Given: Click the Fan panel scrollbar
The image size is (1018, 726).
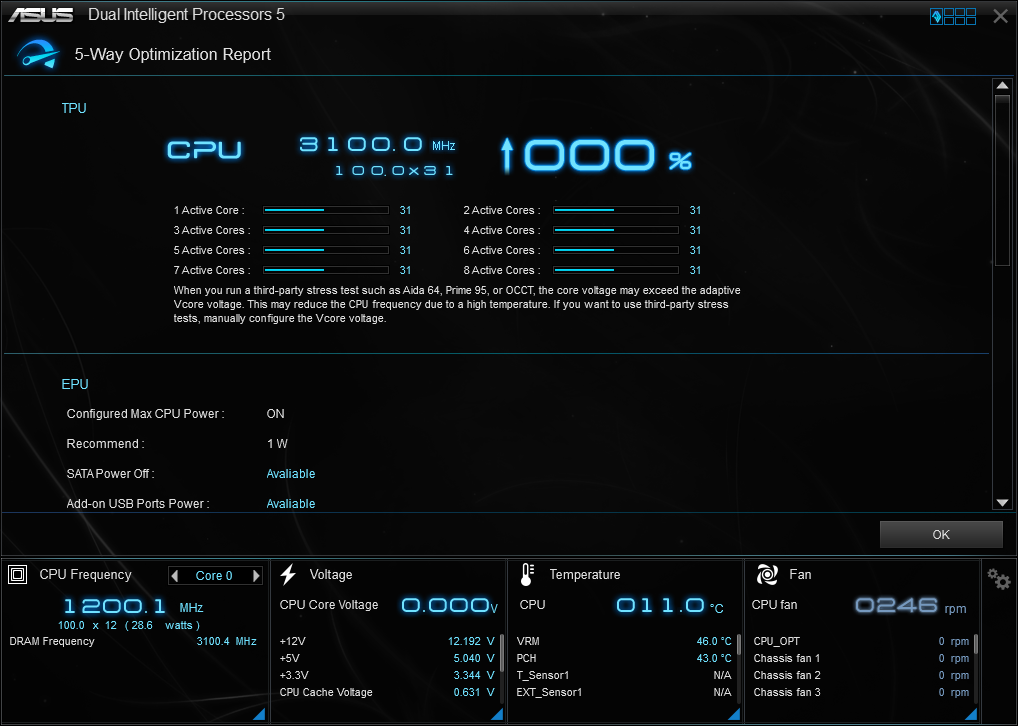Looking at the screenshot, I should pos(976,644).
